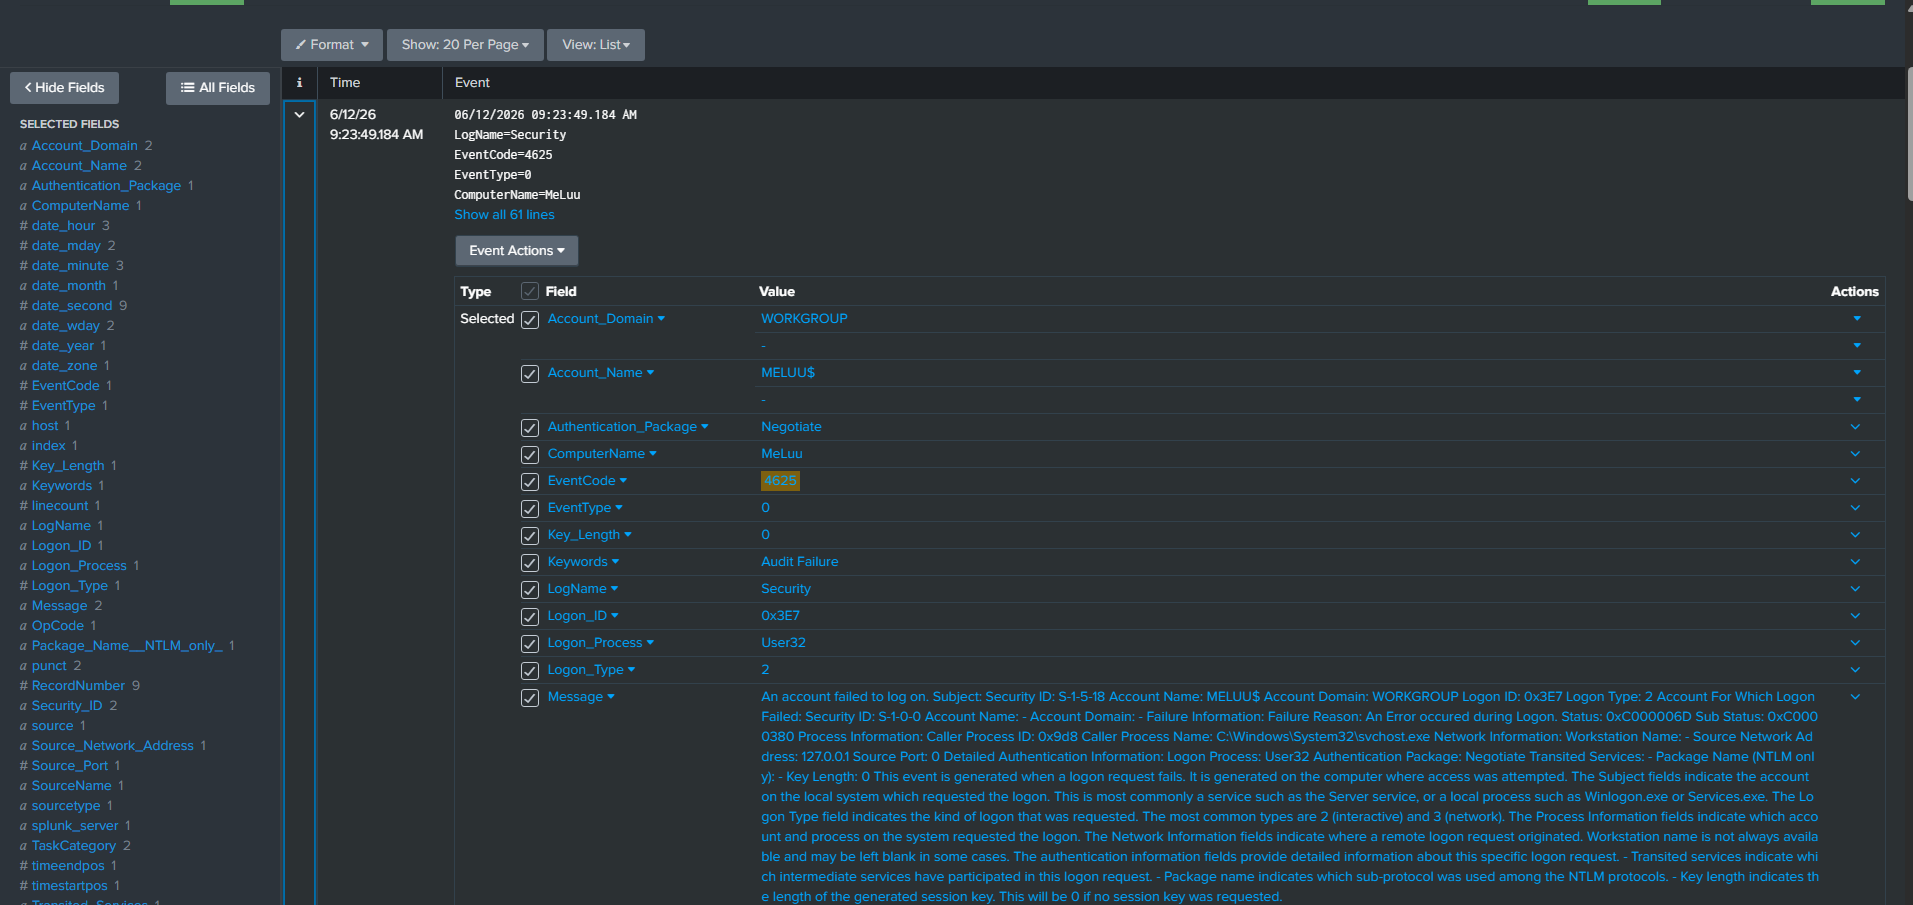Uncheck the EventType field checkbox
Image resolution: width=1913 pixels, height=905 pixels.
click(530, 509)
